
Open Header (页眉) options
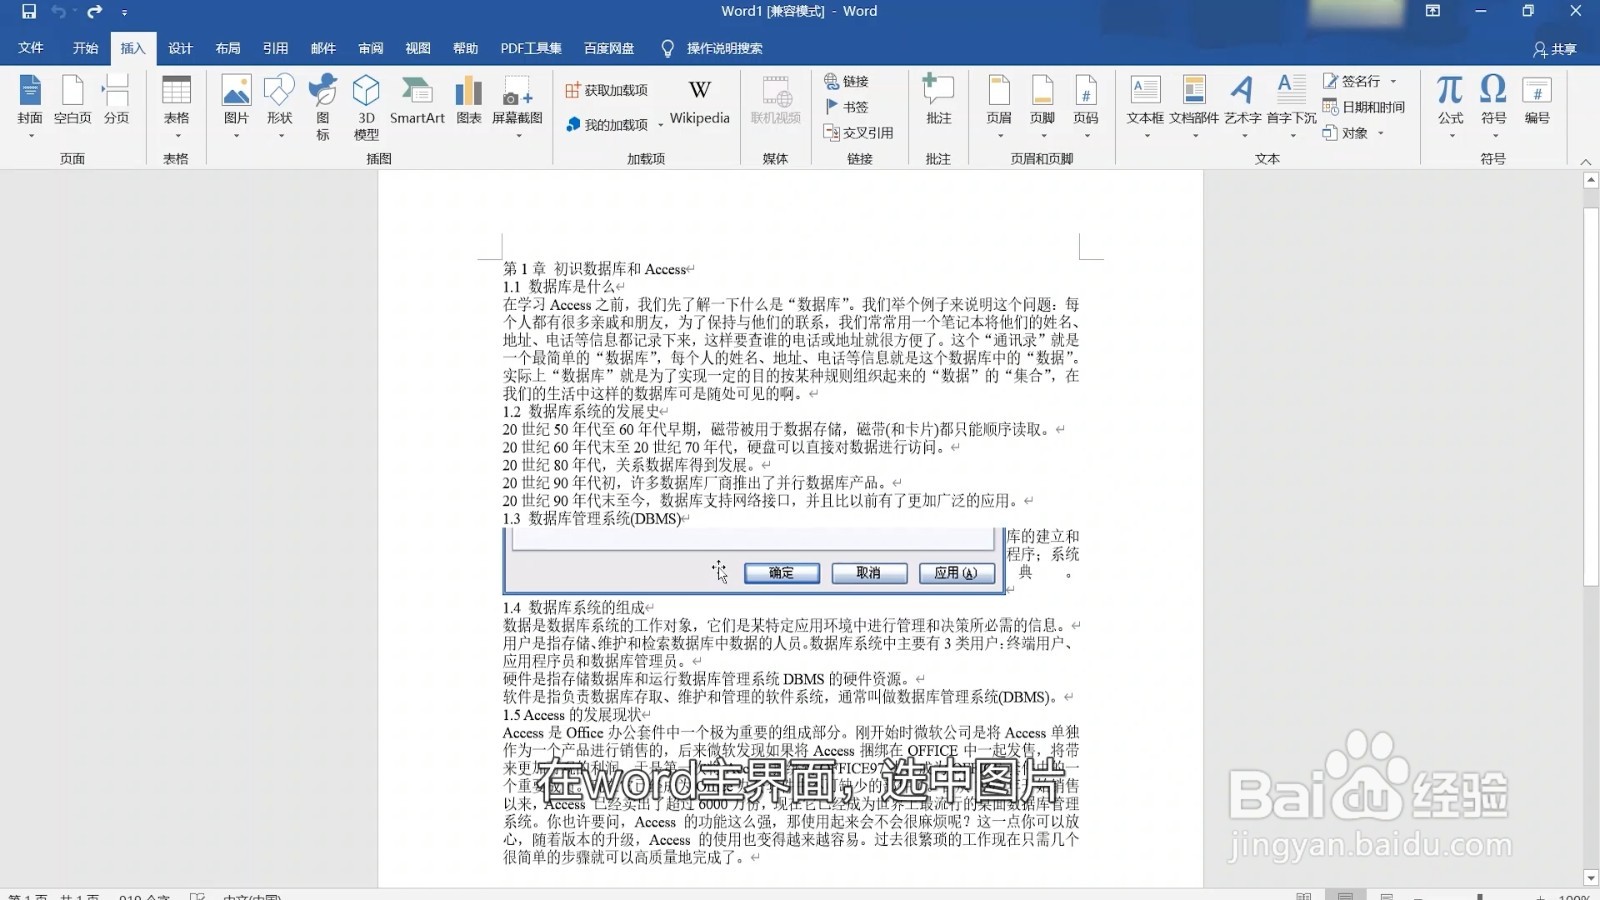click(x=999, y=106)
